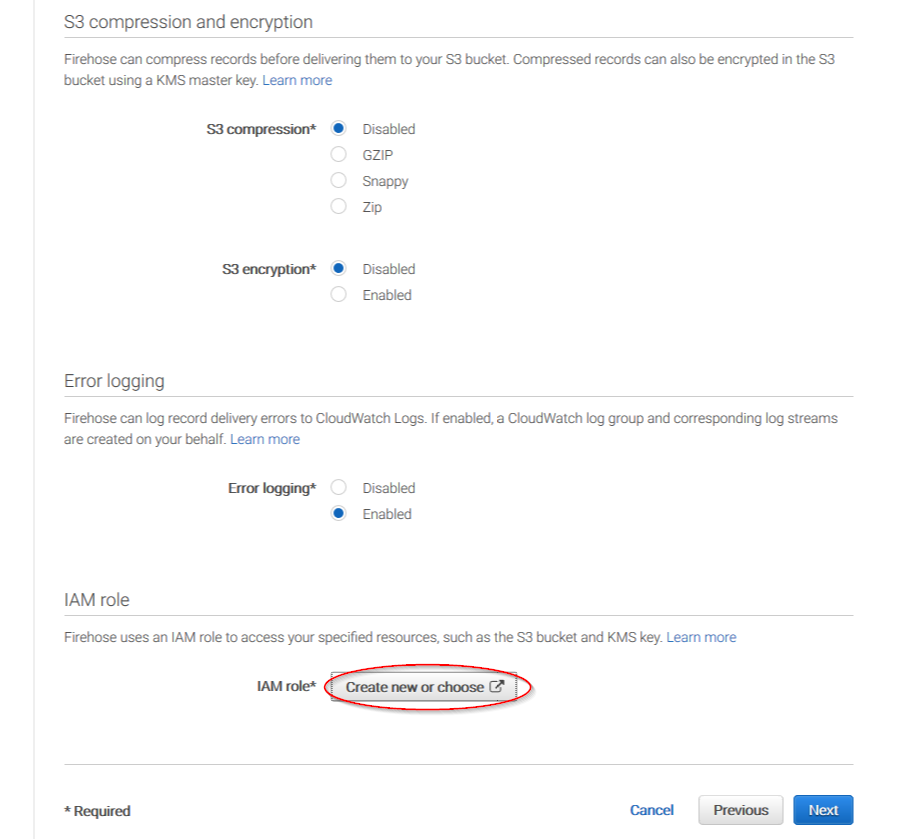910x839 pixels.
Task: Click the Error logging section heading
Action: point(114,381)
